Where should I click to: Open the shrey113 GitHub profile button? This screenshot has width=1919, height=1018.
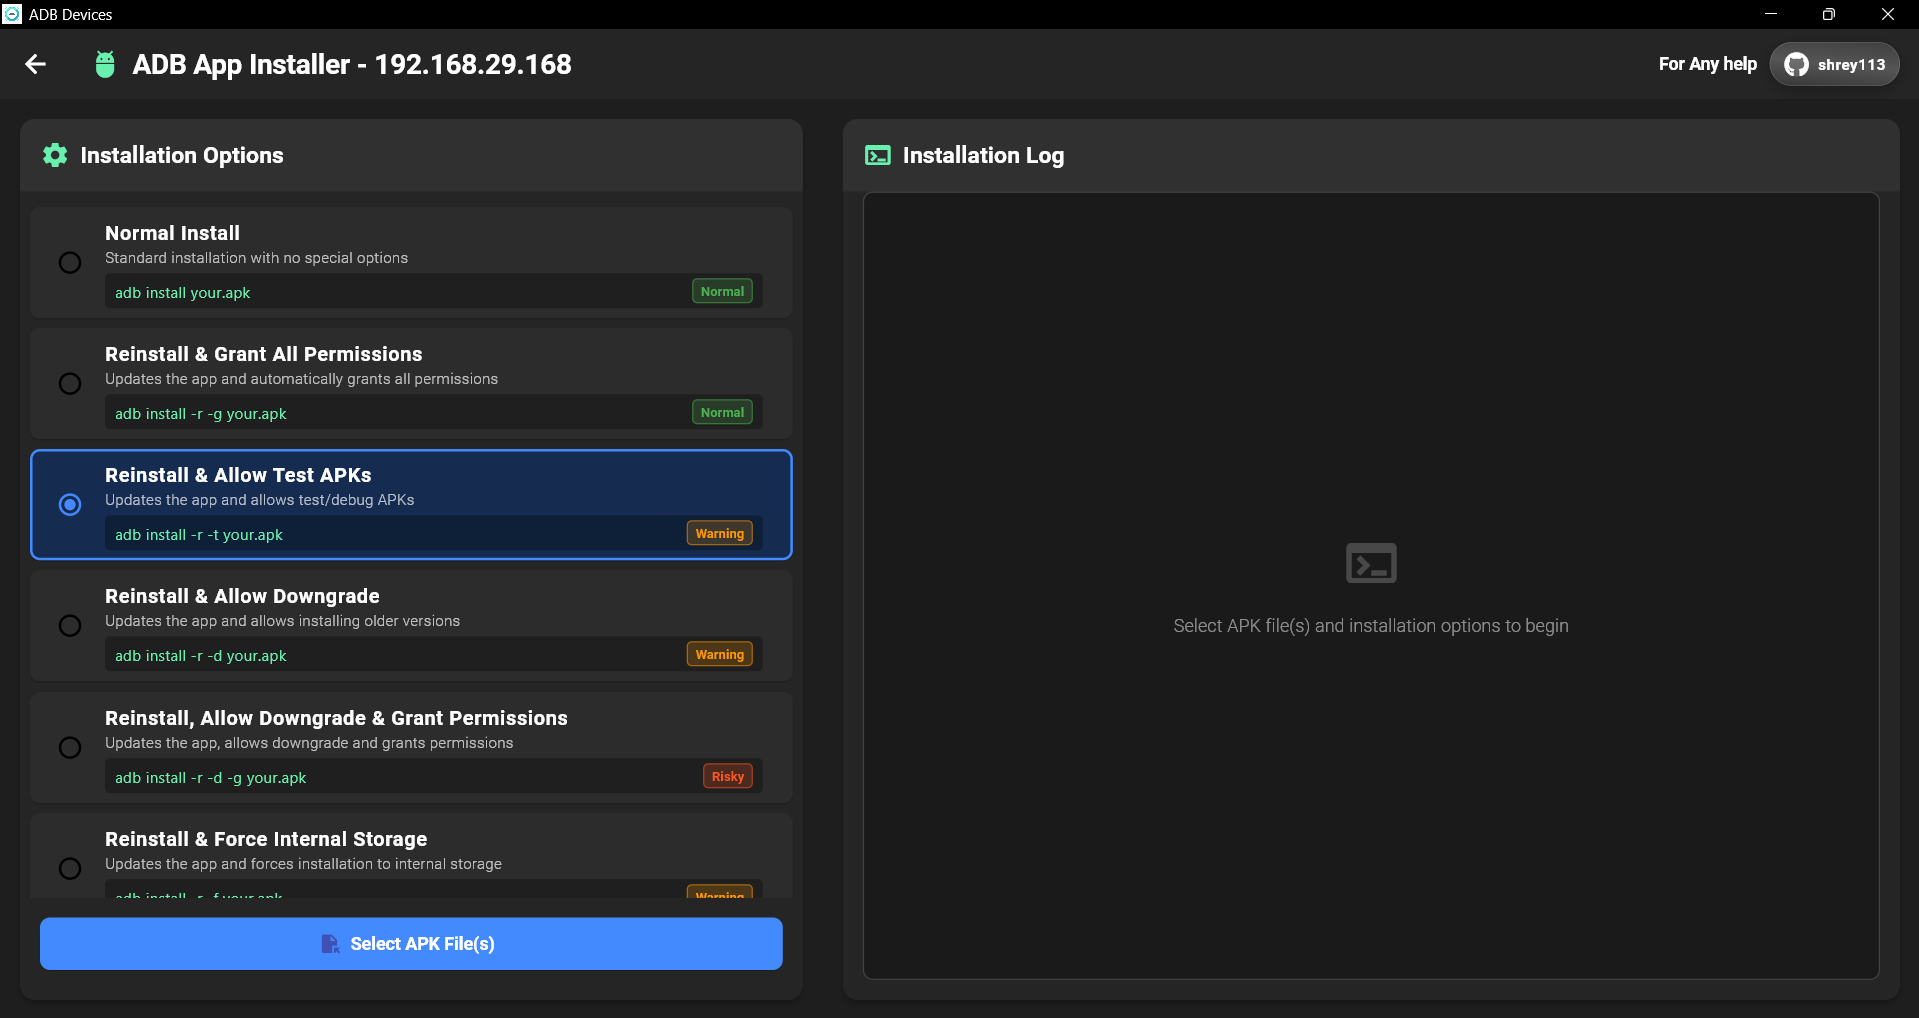pyautogui.click(x=1834, y=64)
